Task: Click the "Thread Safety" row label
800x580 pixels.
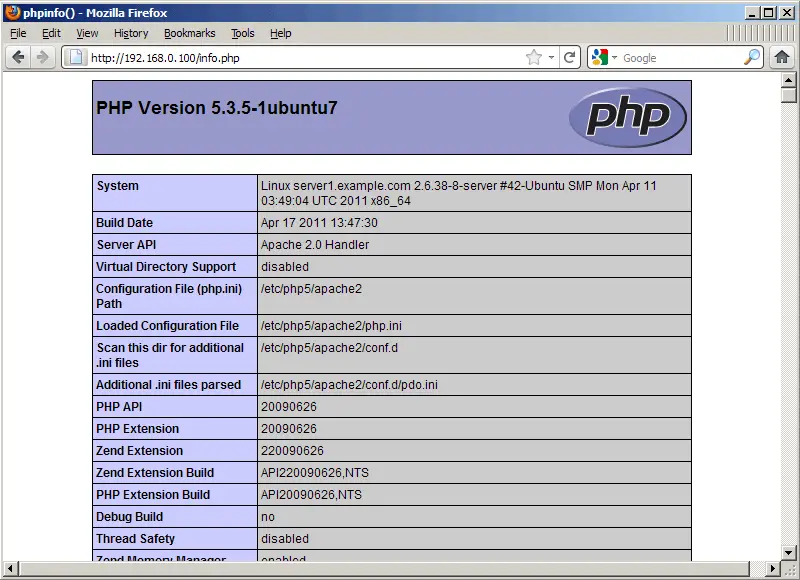Action: [x=135, y=538]
